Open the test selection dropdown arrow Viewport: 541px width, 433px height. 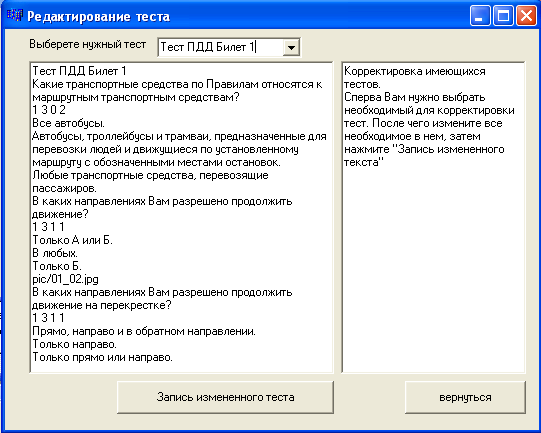click(291, 47)
